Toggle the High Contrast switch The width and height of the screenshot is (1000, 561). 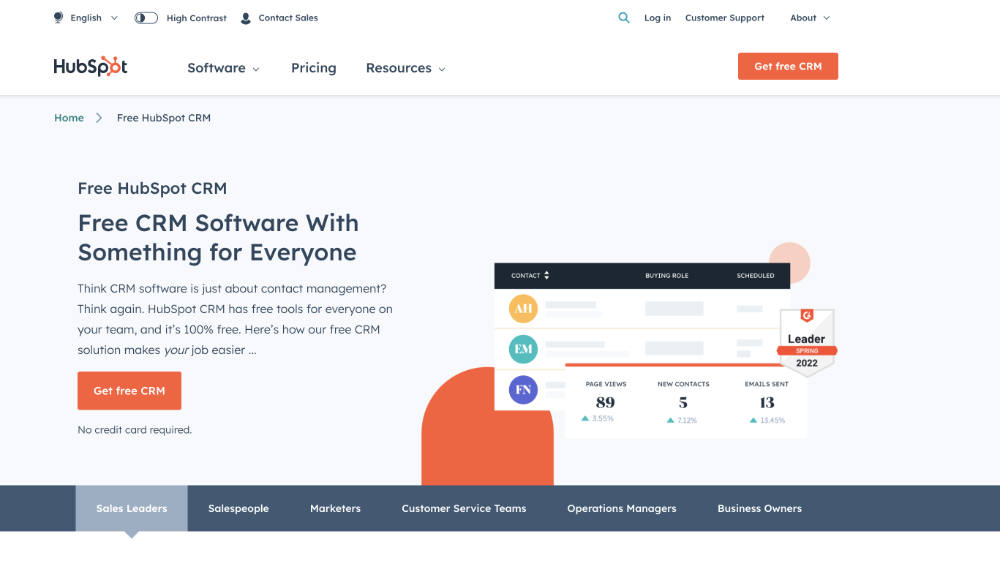[146, 18]
